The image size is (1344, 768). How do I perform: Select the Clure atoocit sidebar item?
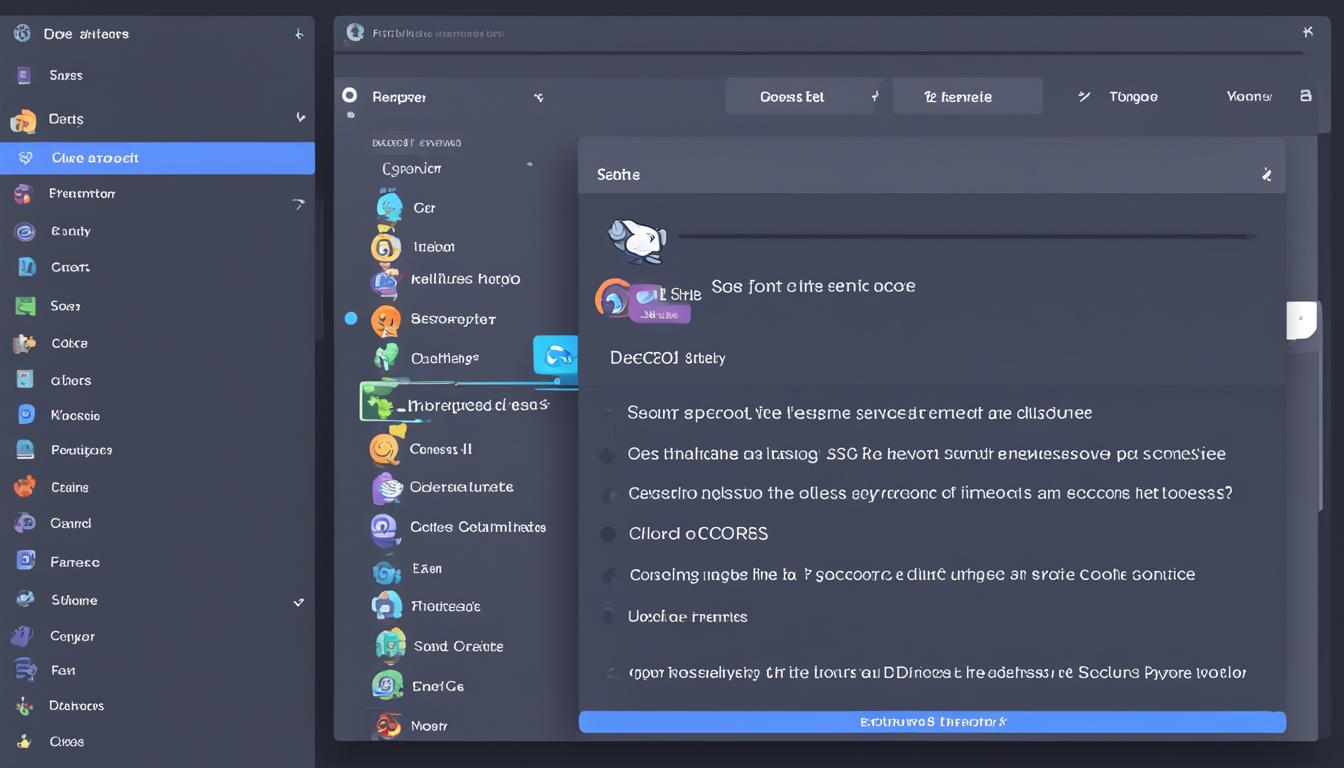tap(157, 158)
